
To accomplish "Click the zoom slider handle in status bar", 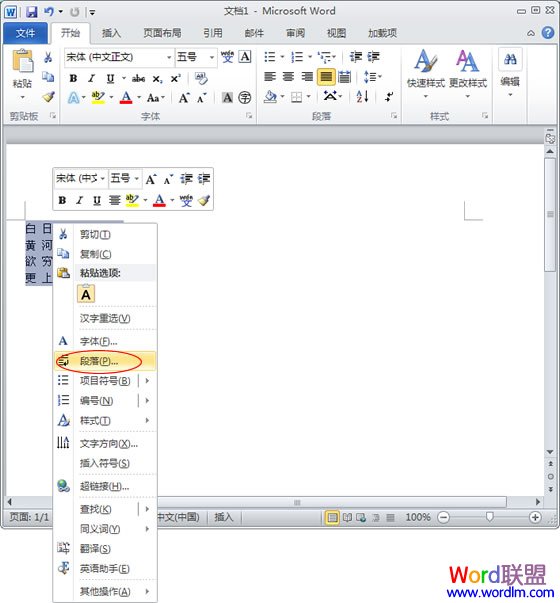I will (489, 517).
